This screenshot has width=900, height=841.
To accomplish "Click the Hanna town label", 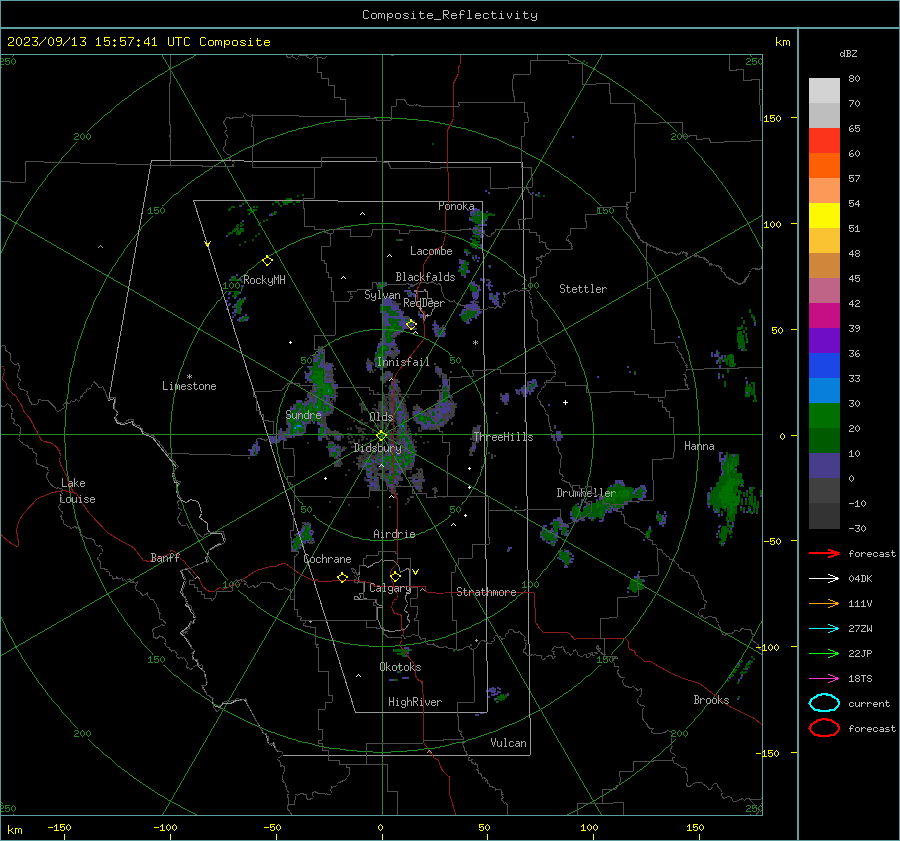I will pyautogui.click(x=699, y=446).
